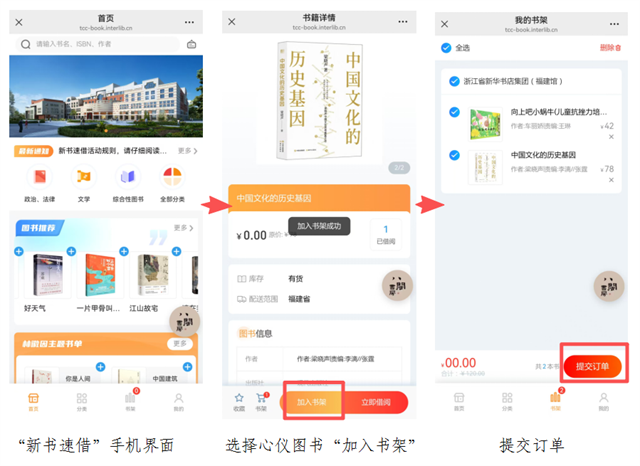Viewport: 640px width, 466px height.
Task: Open the 综合性图书 category icon
Action: pyautogui.click(x=127, y=177)
